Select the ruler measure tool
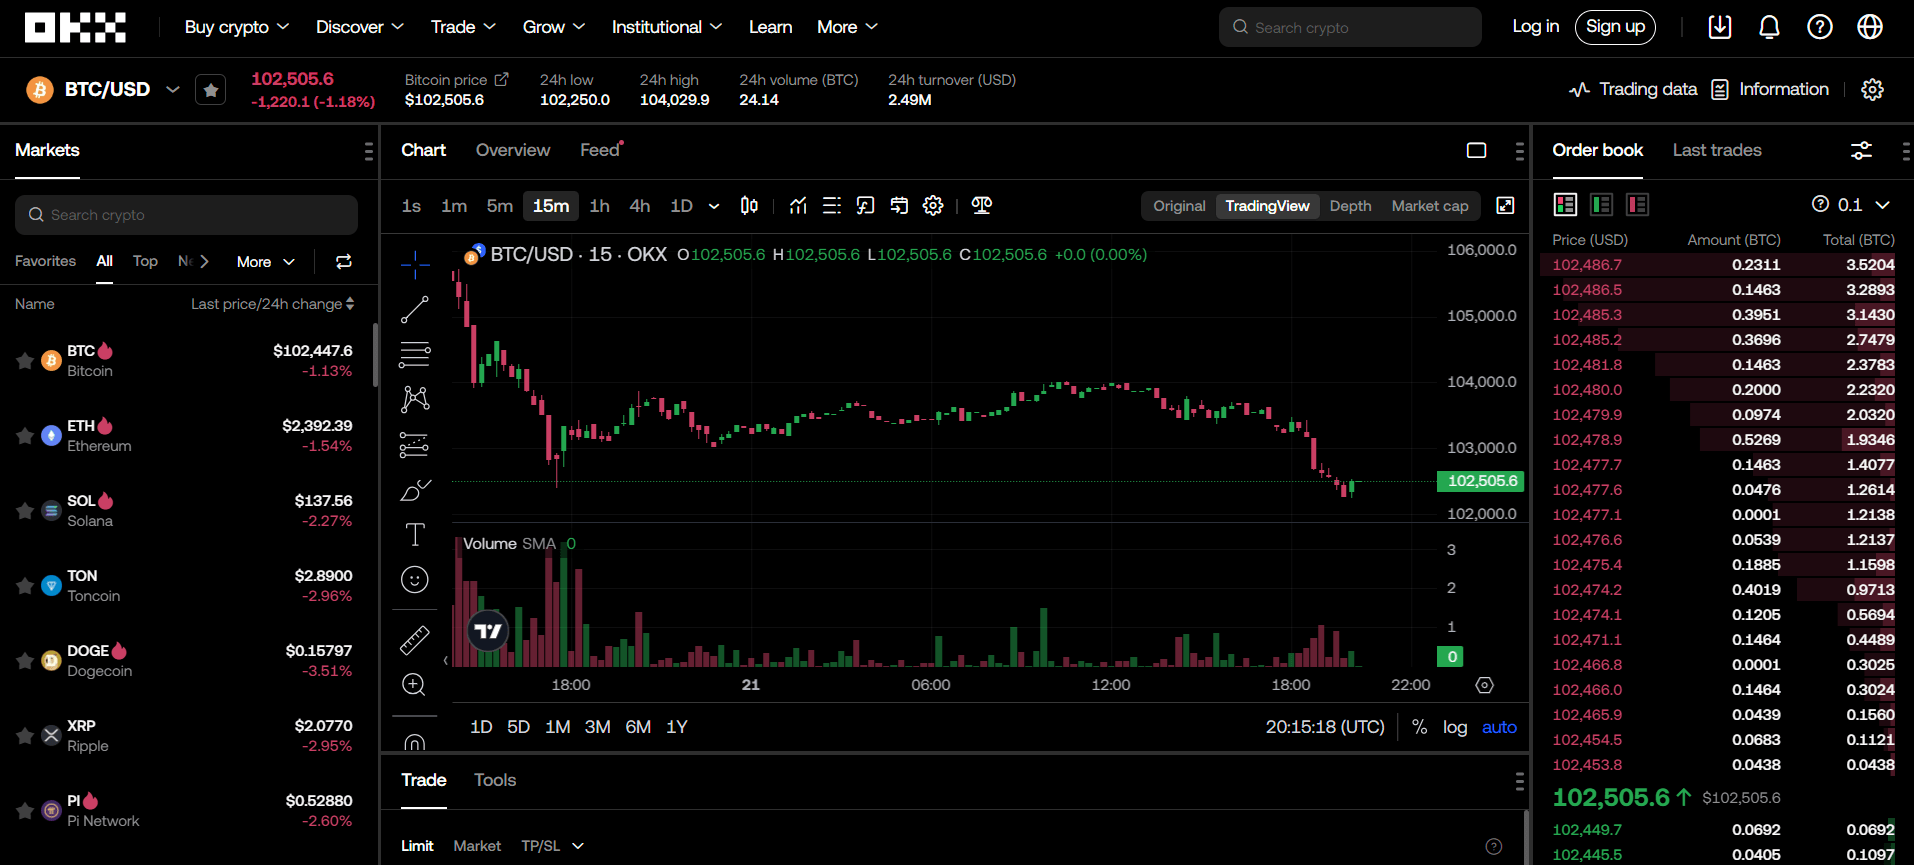1914x865 pixels. pos(415,640)
